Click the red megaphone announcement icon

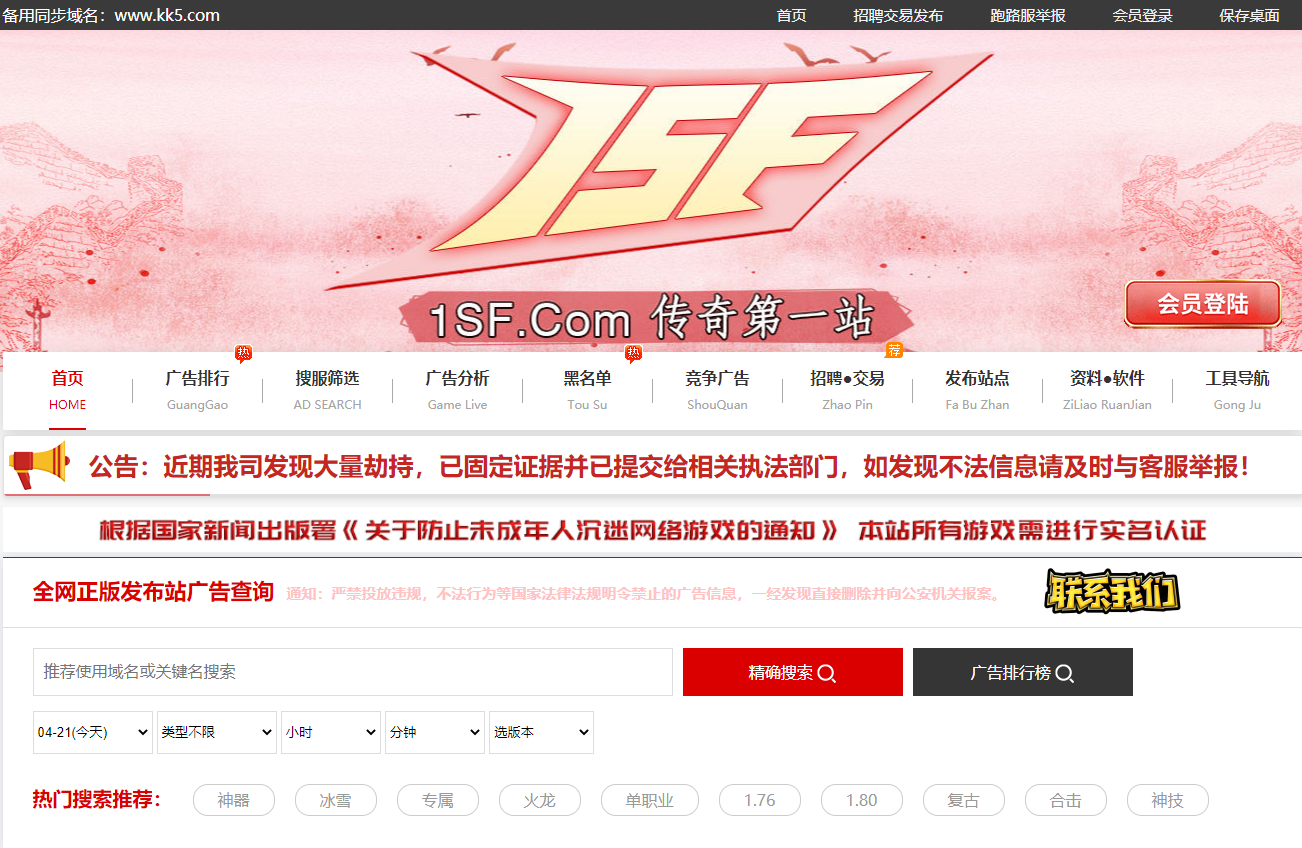tap(39, 465)
